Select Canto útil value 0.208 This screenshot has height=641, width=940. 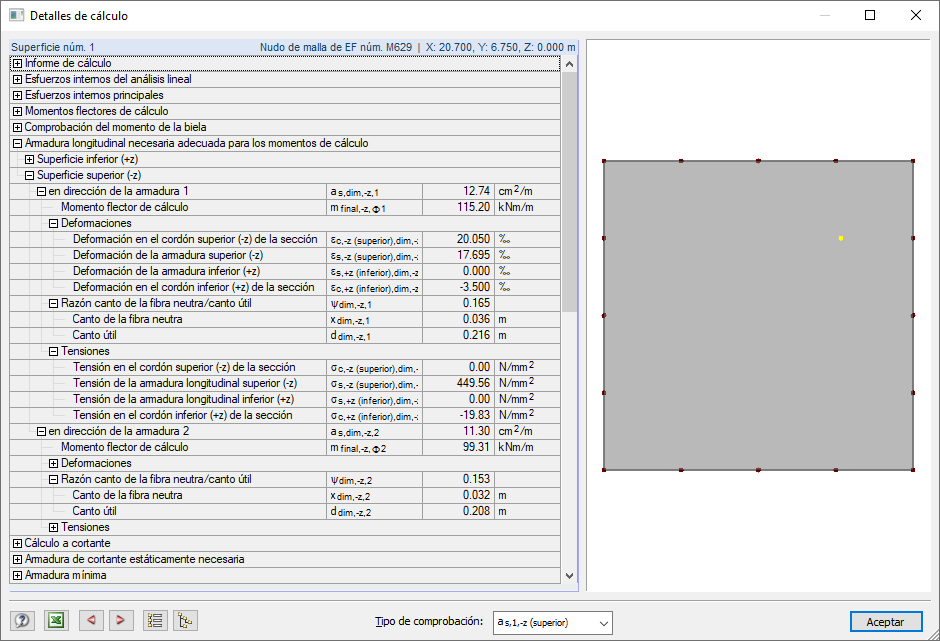[458, 511]
